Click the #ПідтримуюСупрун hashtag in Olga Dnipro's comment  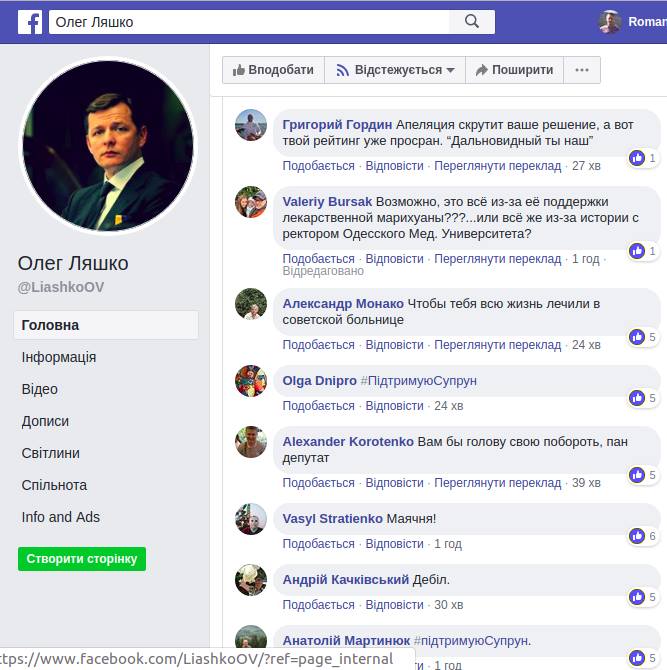pyautogui.click(x=418, y=381)
